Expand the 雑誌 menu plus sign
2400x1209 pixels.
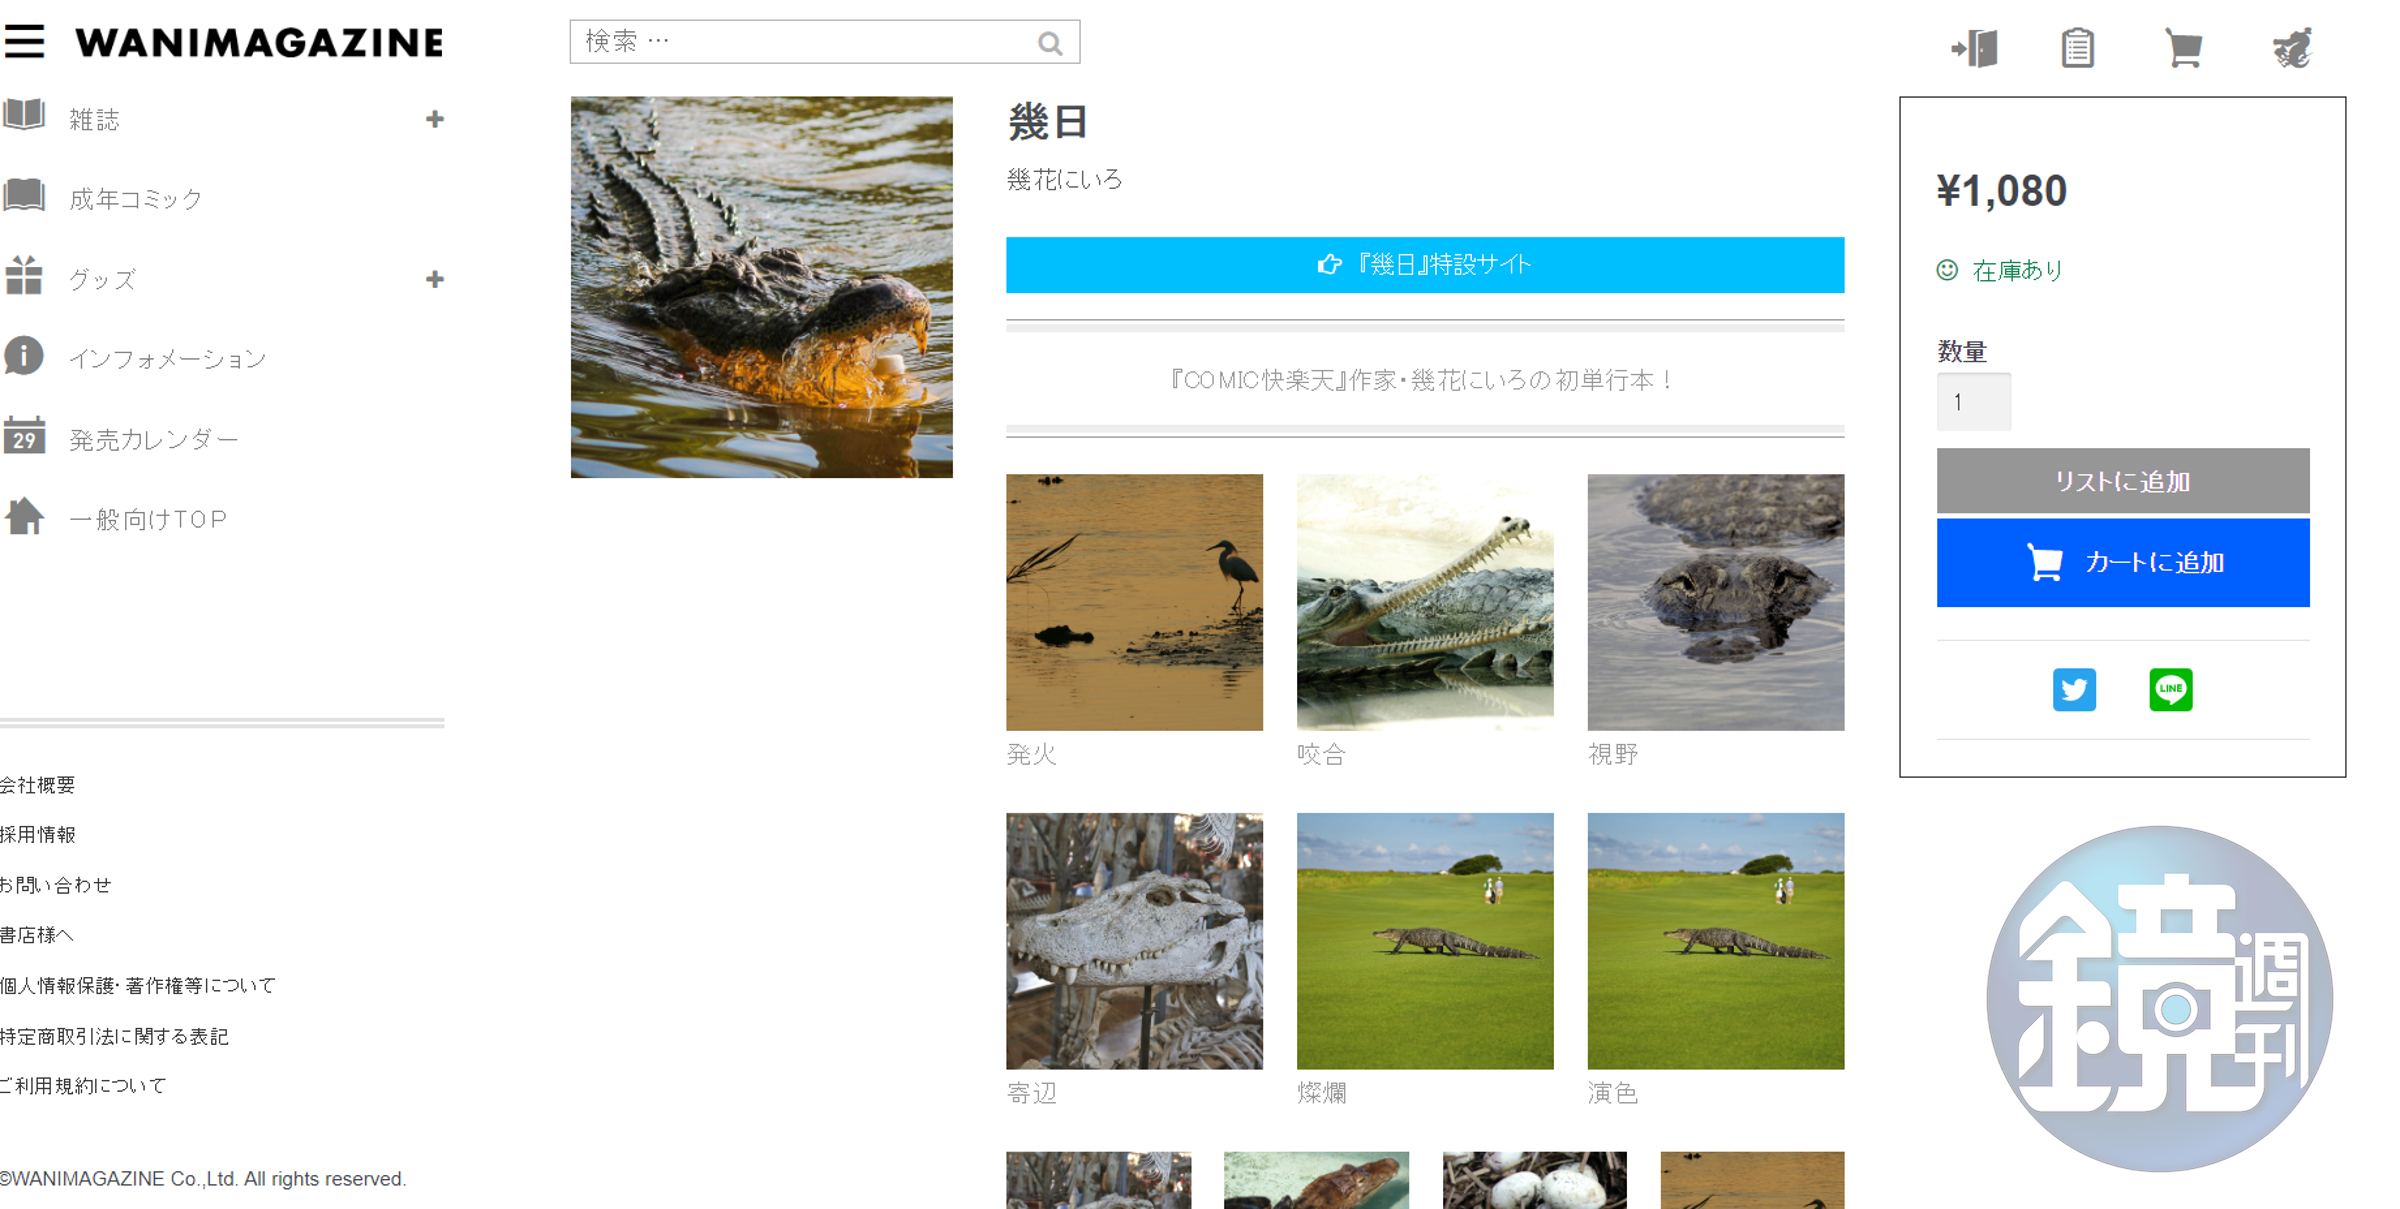pyautogui.click(x=434, y=119)
